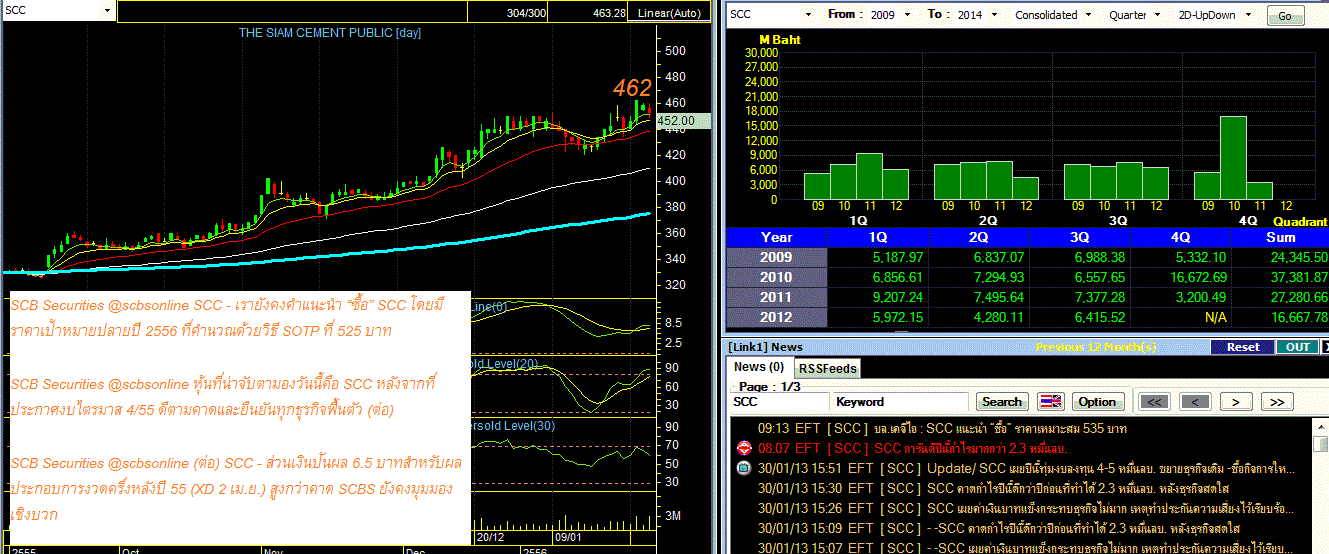Select the 2011 year row label

776,297
